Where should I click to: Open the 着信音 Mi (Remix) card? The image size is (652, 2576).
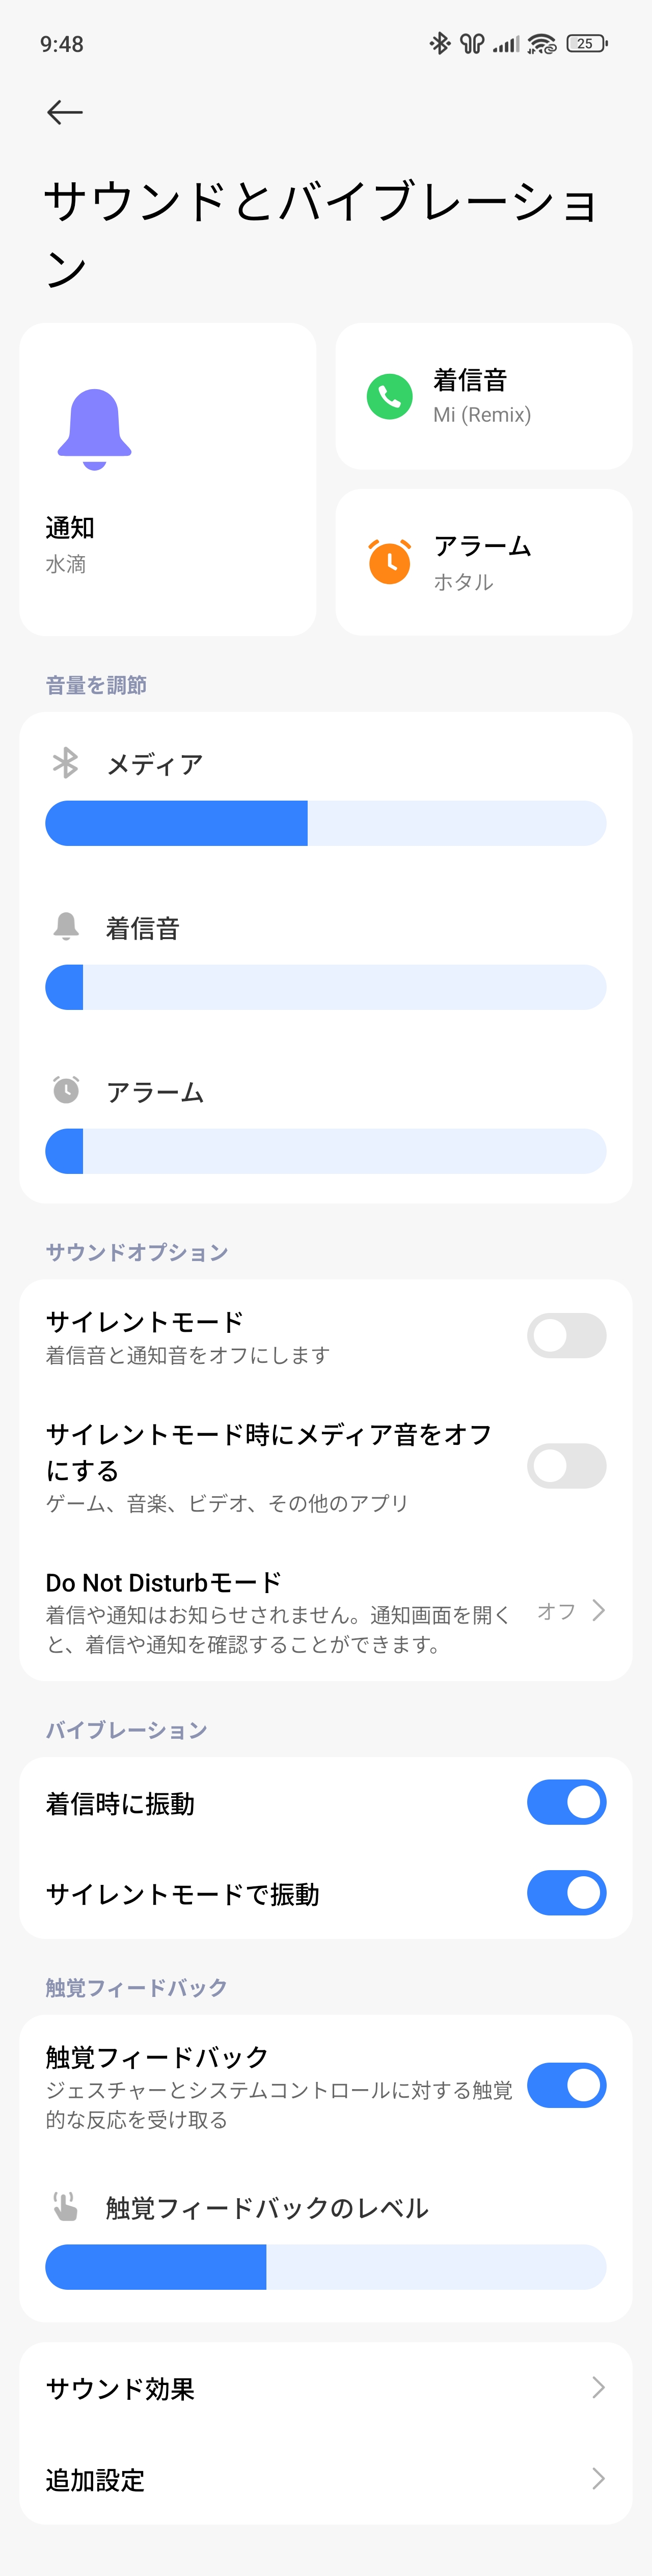pos(484,397)
